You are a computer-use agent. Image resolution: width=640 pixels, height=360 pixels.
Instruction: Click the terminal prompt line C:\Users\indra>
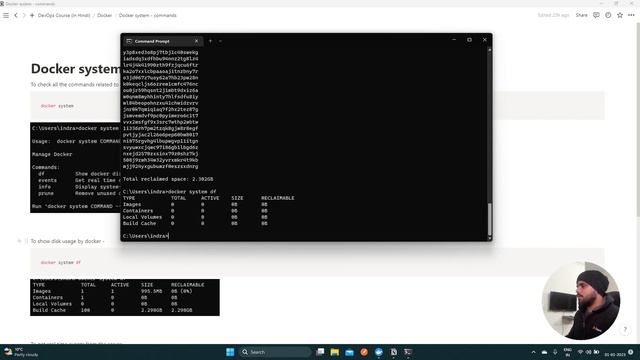[x=146, y=236]
